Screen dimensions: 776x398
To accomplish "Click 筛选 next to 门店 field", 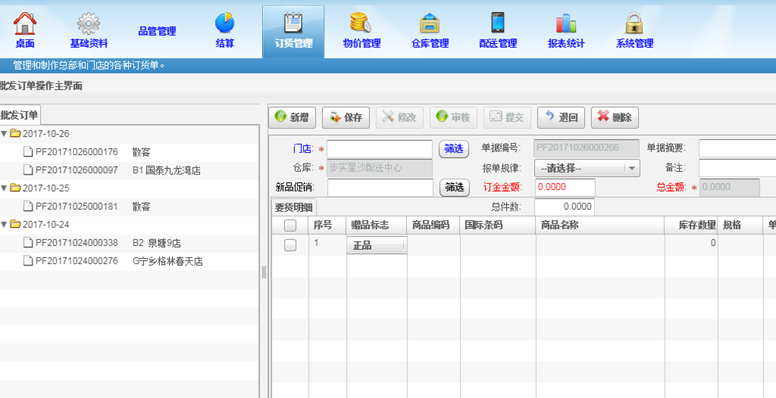I will (454, 149).
